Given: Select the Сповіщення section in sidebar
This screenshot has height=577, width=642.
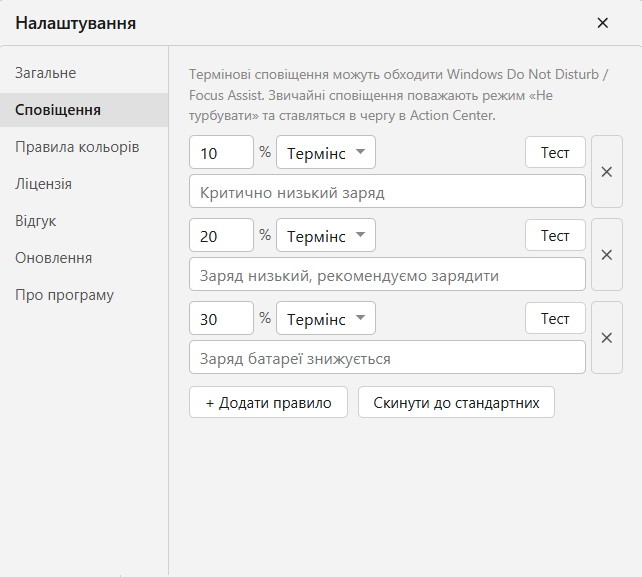Looking at the screenshot, I should point(84,110).
